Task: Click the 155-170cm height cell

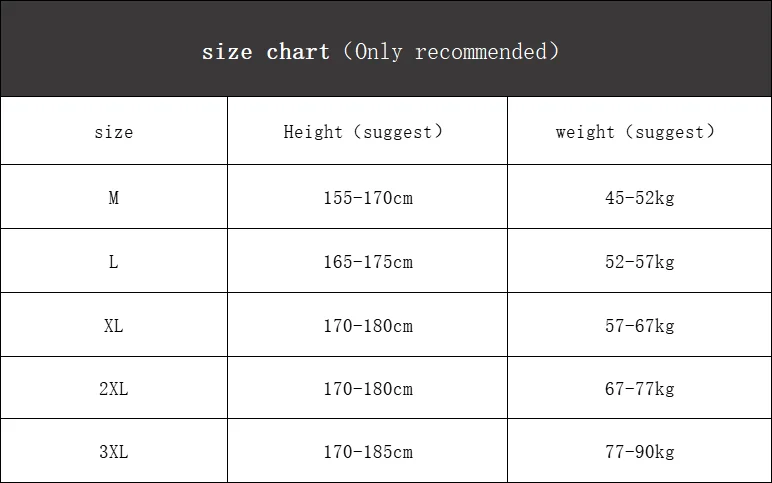Action: click(x=367, y=198)
